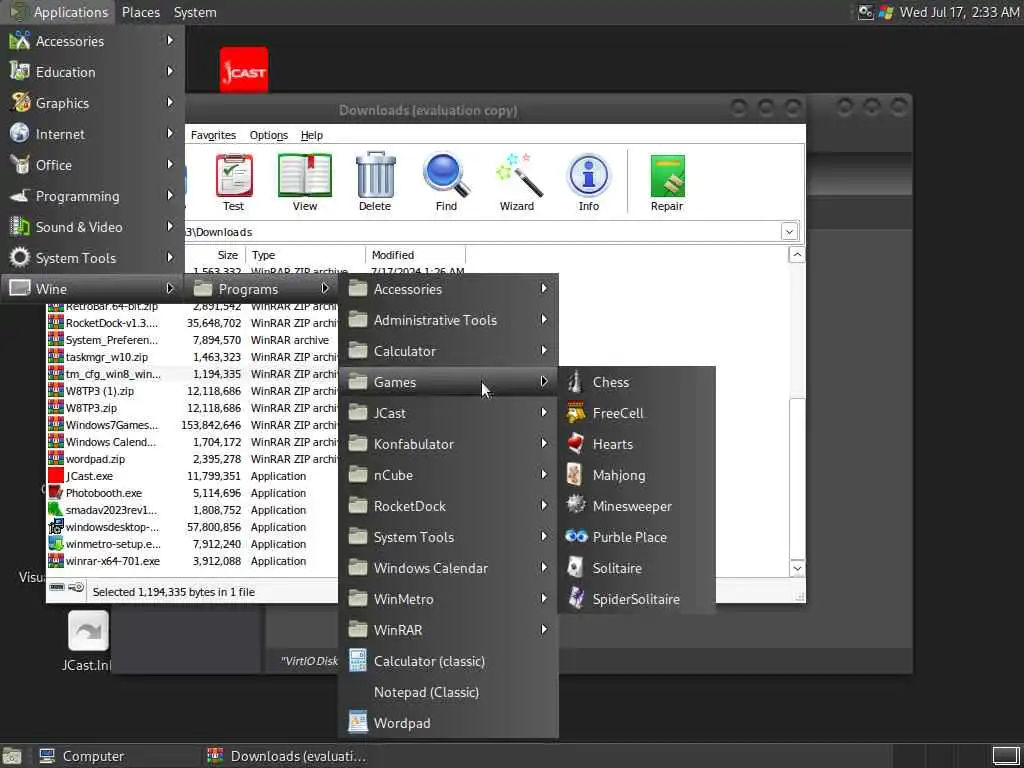Expand the Accessories applications category

(x=92, y=41)
